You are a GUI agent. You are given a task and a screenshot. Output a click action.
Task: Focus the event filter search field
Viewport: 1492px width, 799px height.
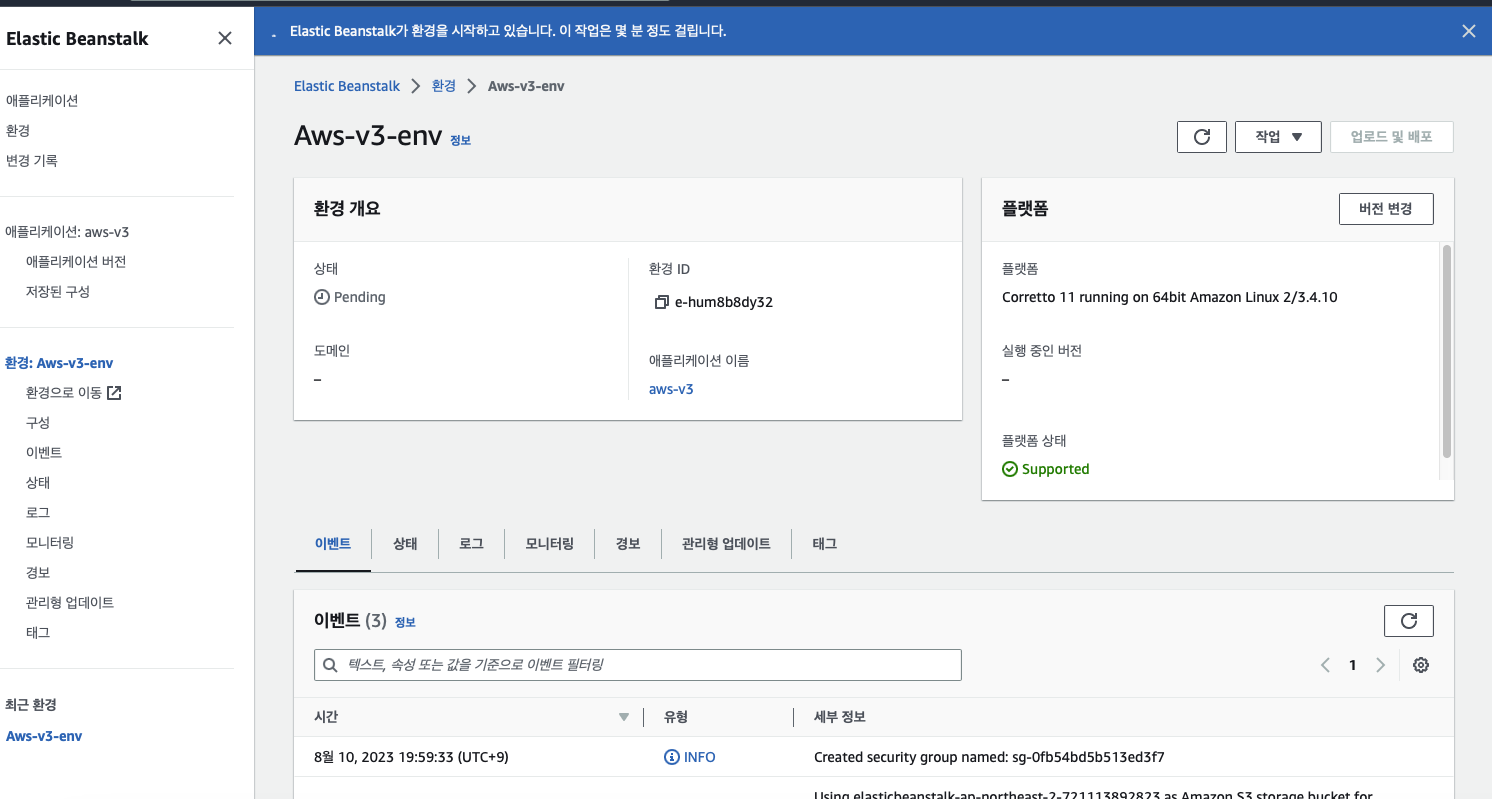638,665
